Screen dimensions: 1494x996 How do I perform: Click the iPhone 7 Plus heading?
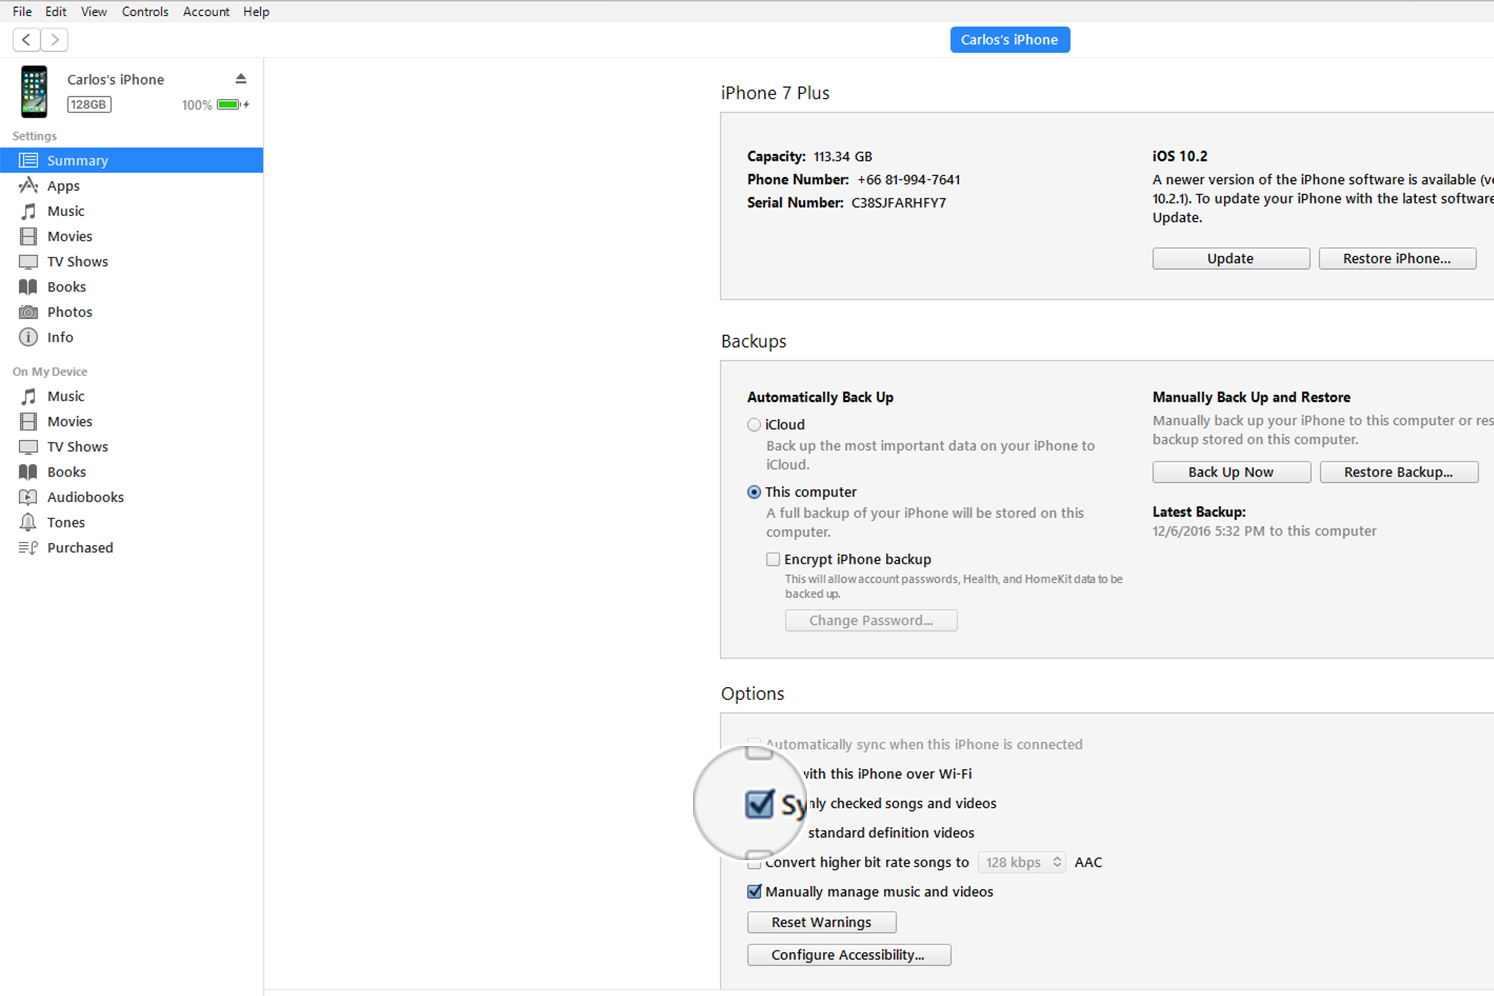click(x=775, y=93)
